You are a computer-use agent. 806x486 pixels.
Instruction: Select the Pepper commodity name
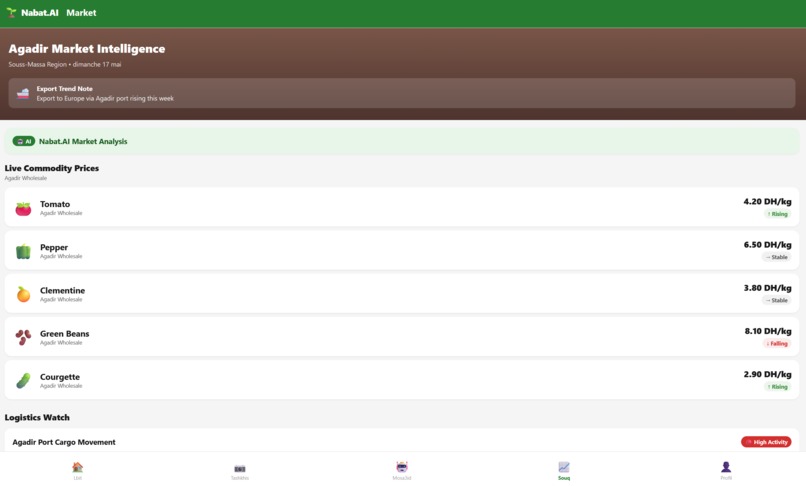(x=54, y=247)
